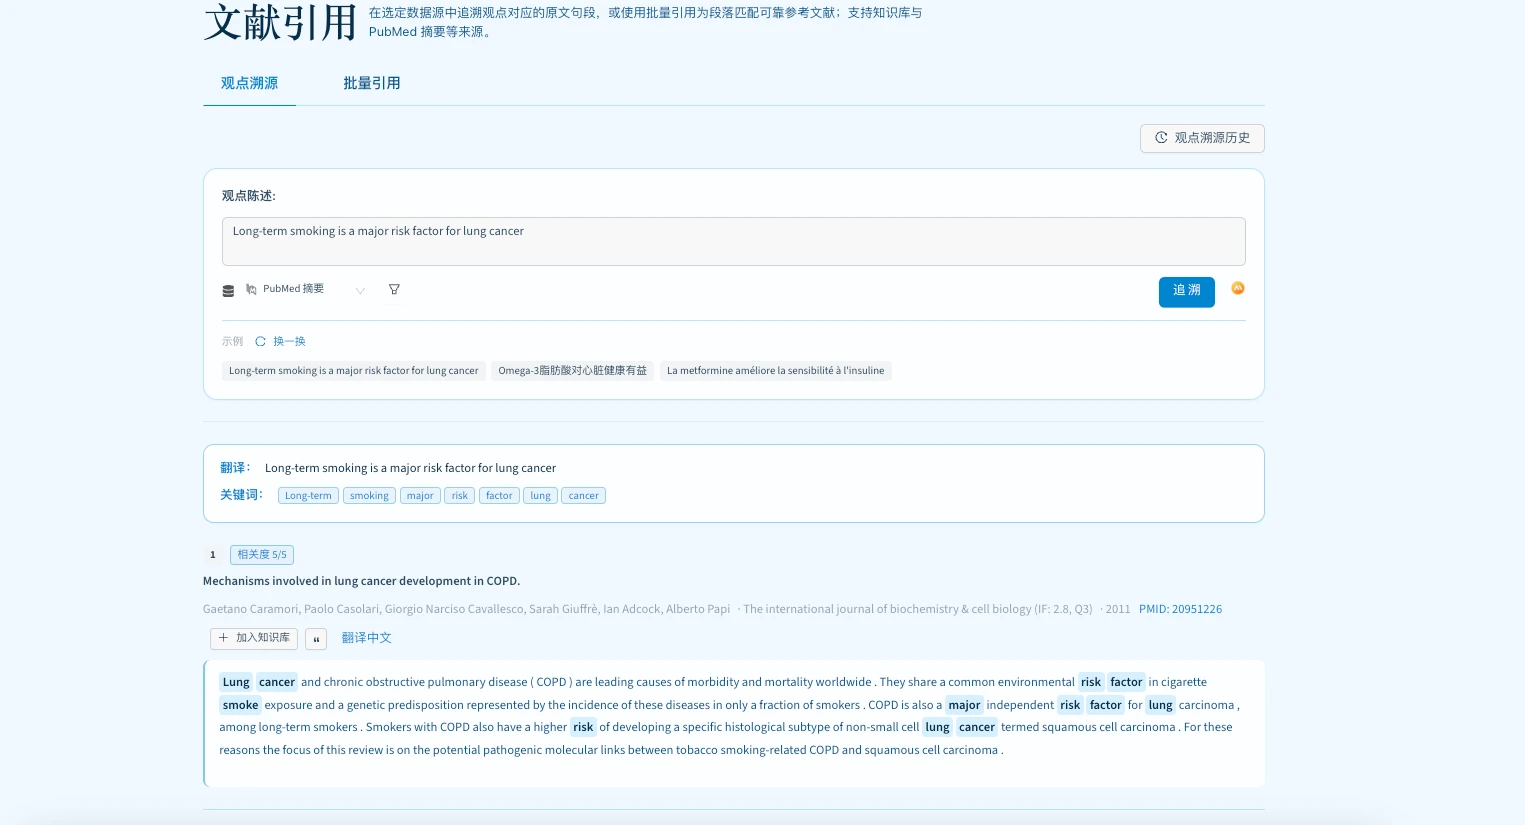Add the article via 加入知识库
The image size is (1525, 825).
tap(254, 638)
